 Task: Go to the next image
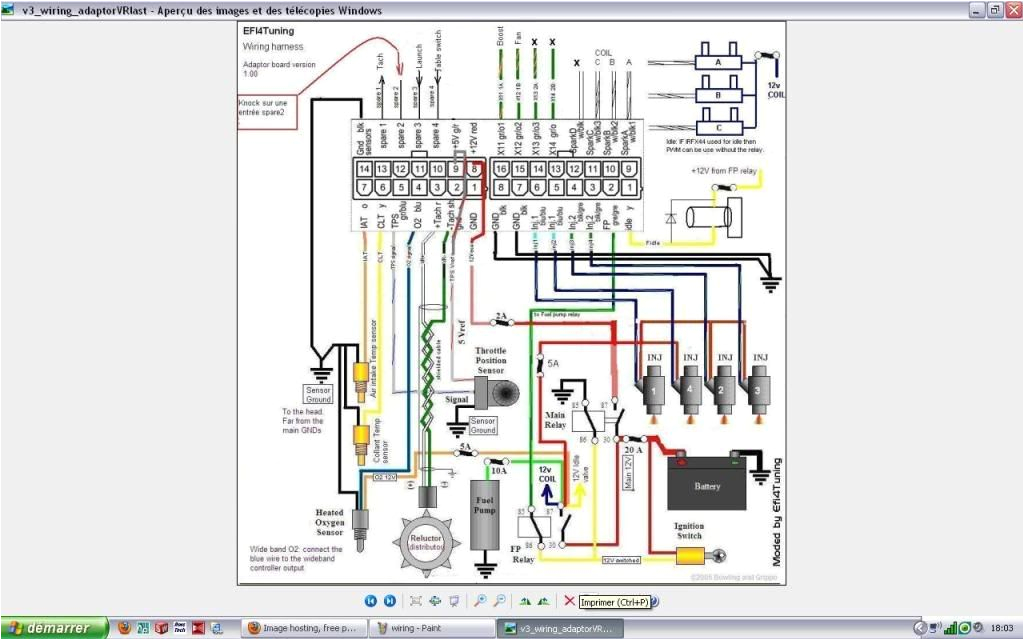pos(390,601)
